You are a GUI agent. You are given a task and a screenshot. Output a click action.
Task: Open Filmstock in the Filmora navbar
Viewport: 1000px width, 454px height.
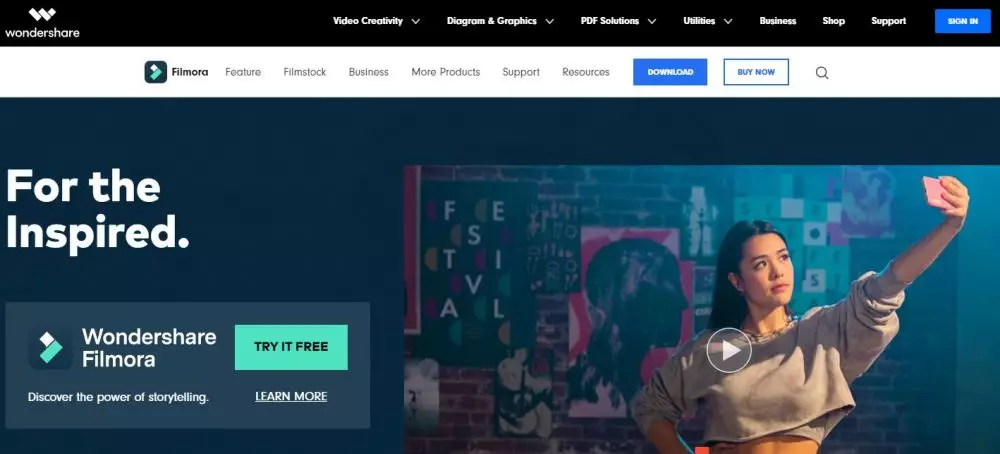(x=305, y=72)
